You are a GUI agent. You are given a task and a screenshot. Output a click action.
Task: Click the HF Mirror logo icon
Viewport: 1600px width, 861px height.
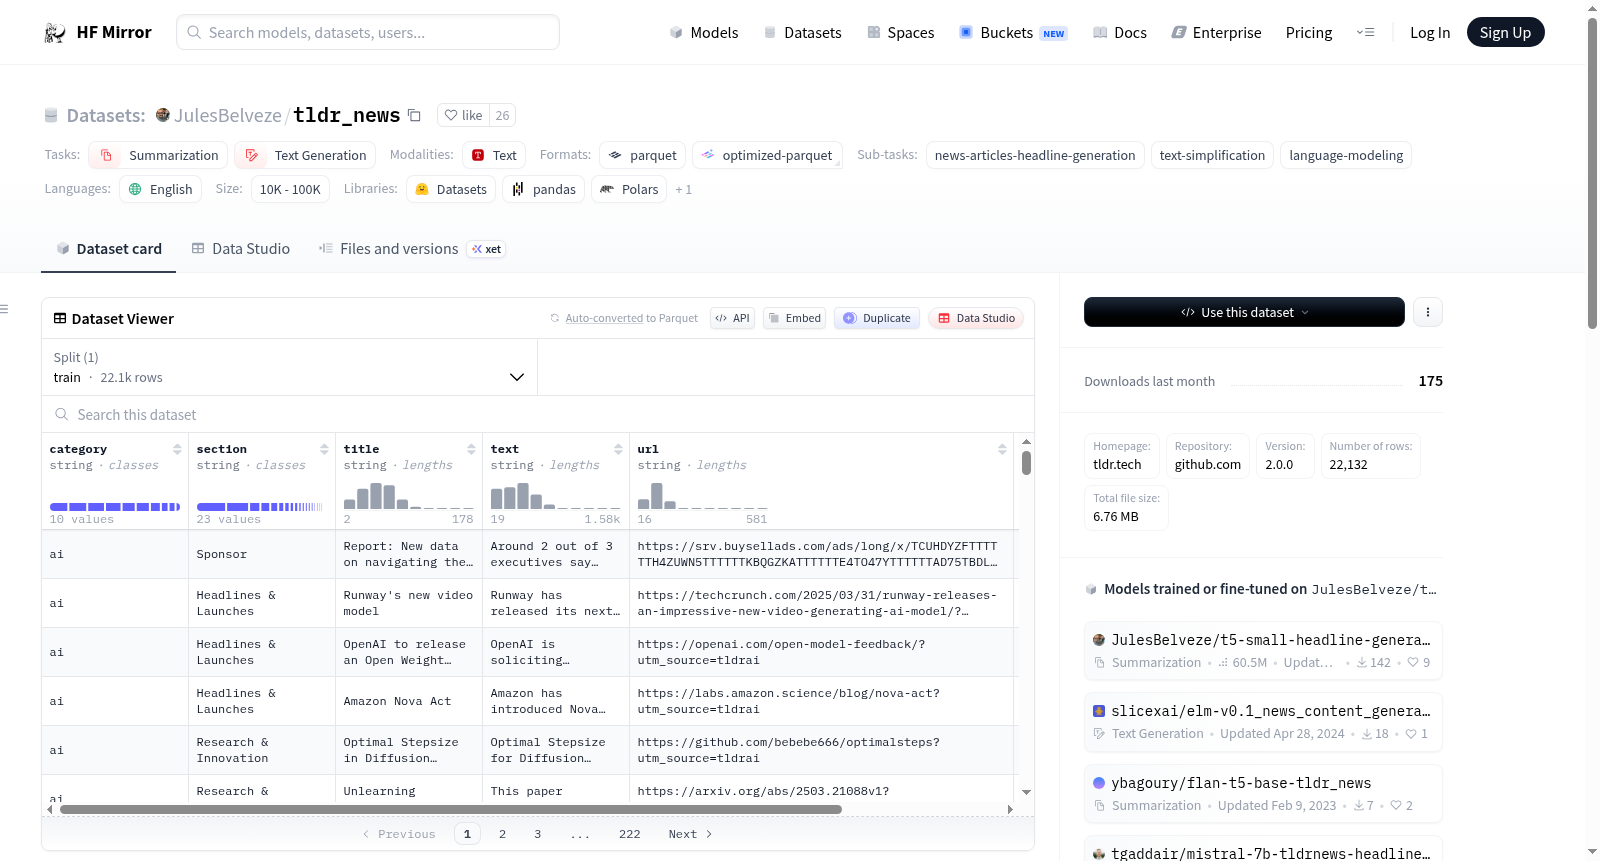(55, 33)
